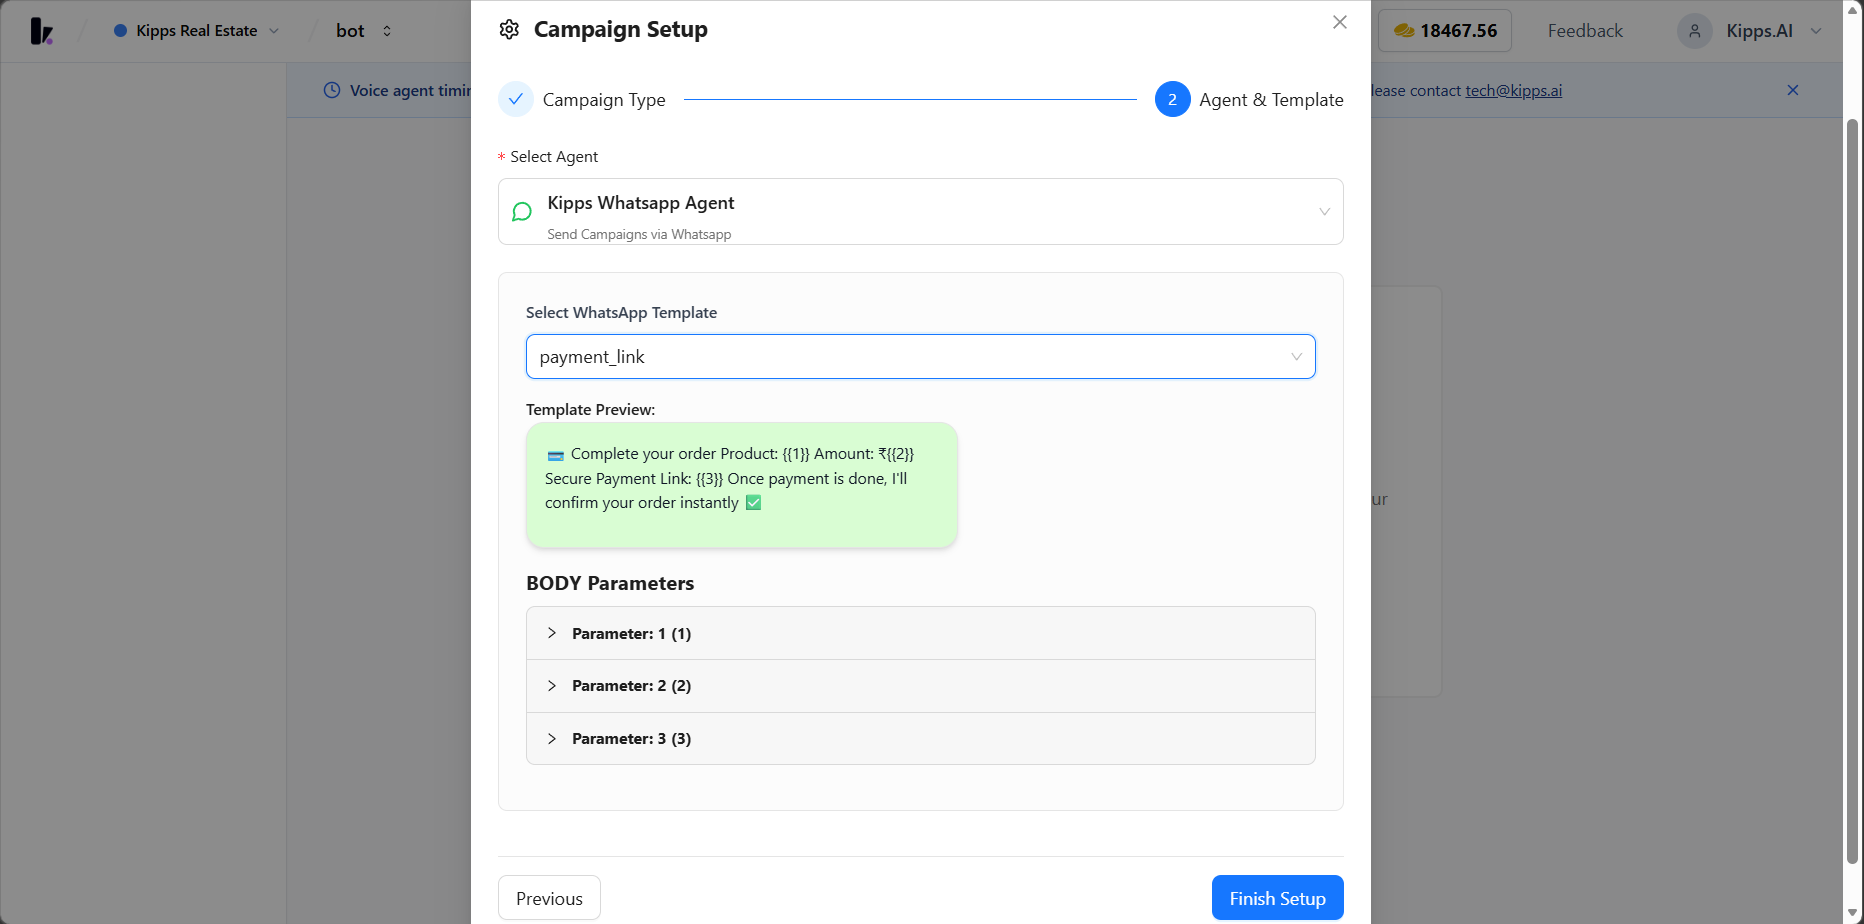Click the Send Campaigns via Whatsapp subtitle
1864x924 pixels.
(639, 234)
